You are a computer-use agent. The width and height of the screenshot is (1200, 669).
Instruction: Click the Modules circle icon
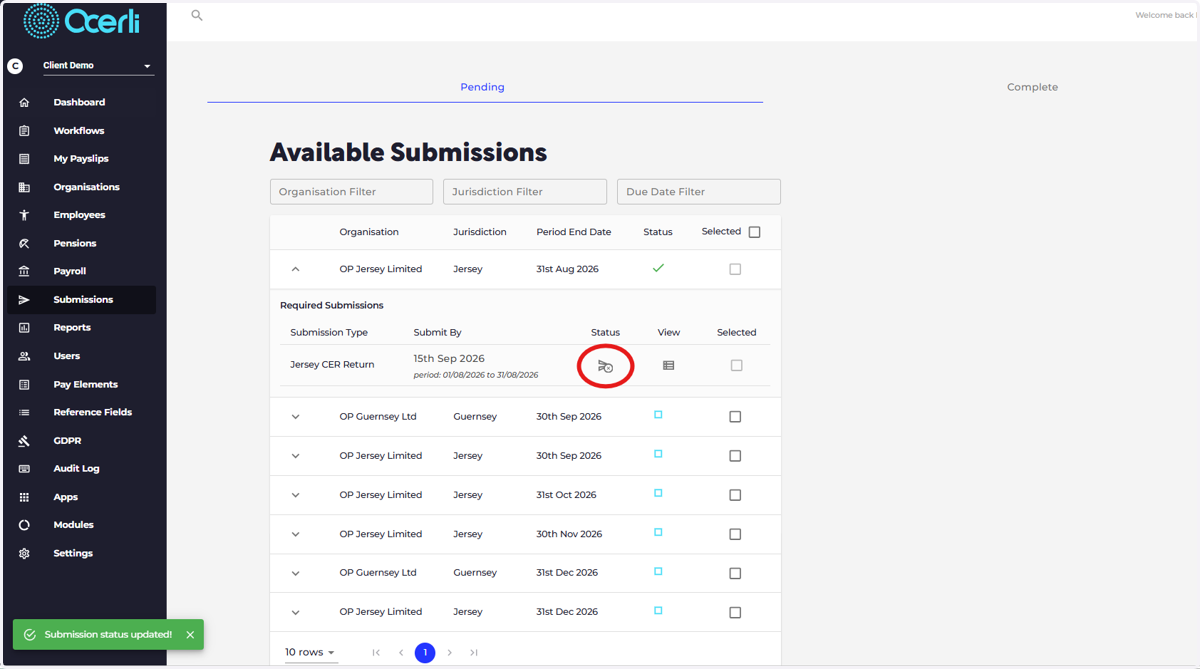coord(24,525)
